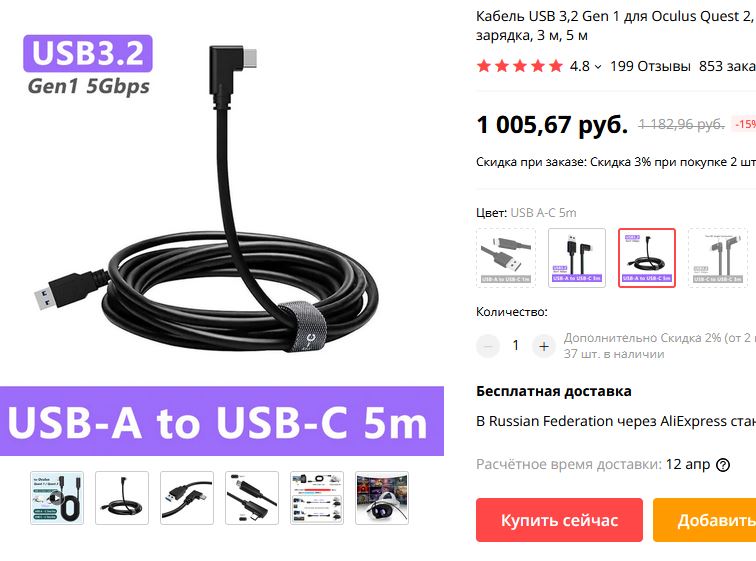View the blue USB-A connector thumbnail

(187, 498)
